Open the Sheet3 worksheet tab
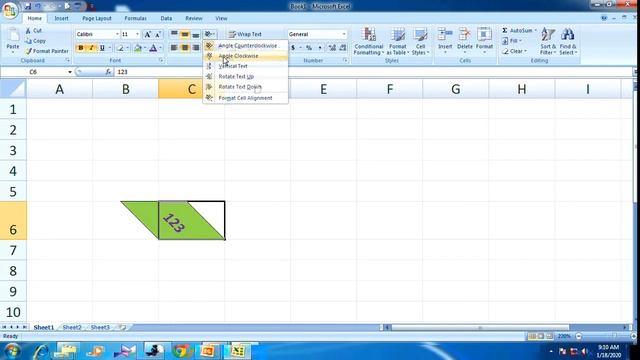 click(x=100, y=327)
